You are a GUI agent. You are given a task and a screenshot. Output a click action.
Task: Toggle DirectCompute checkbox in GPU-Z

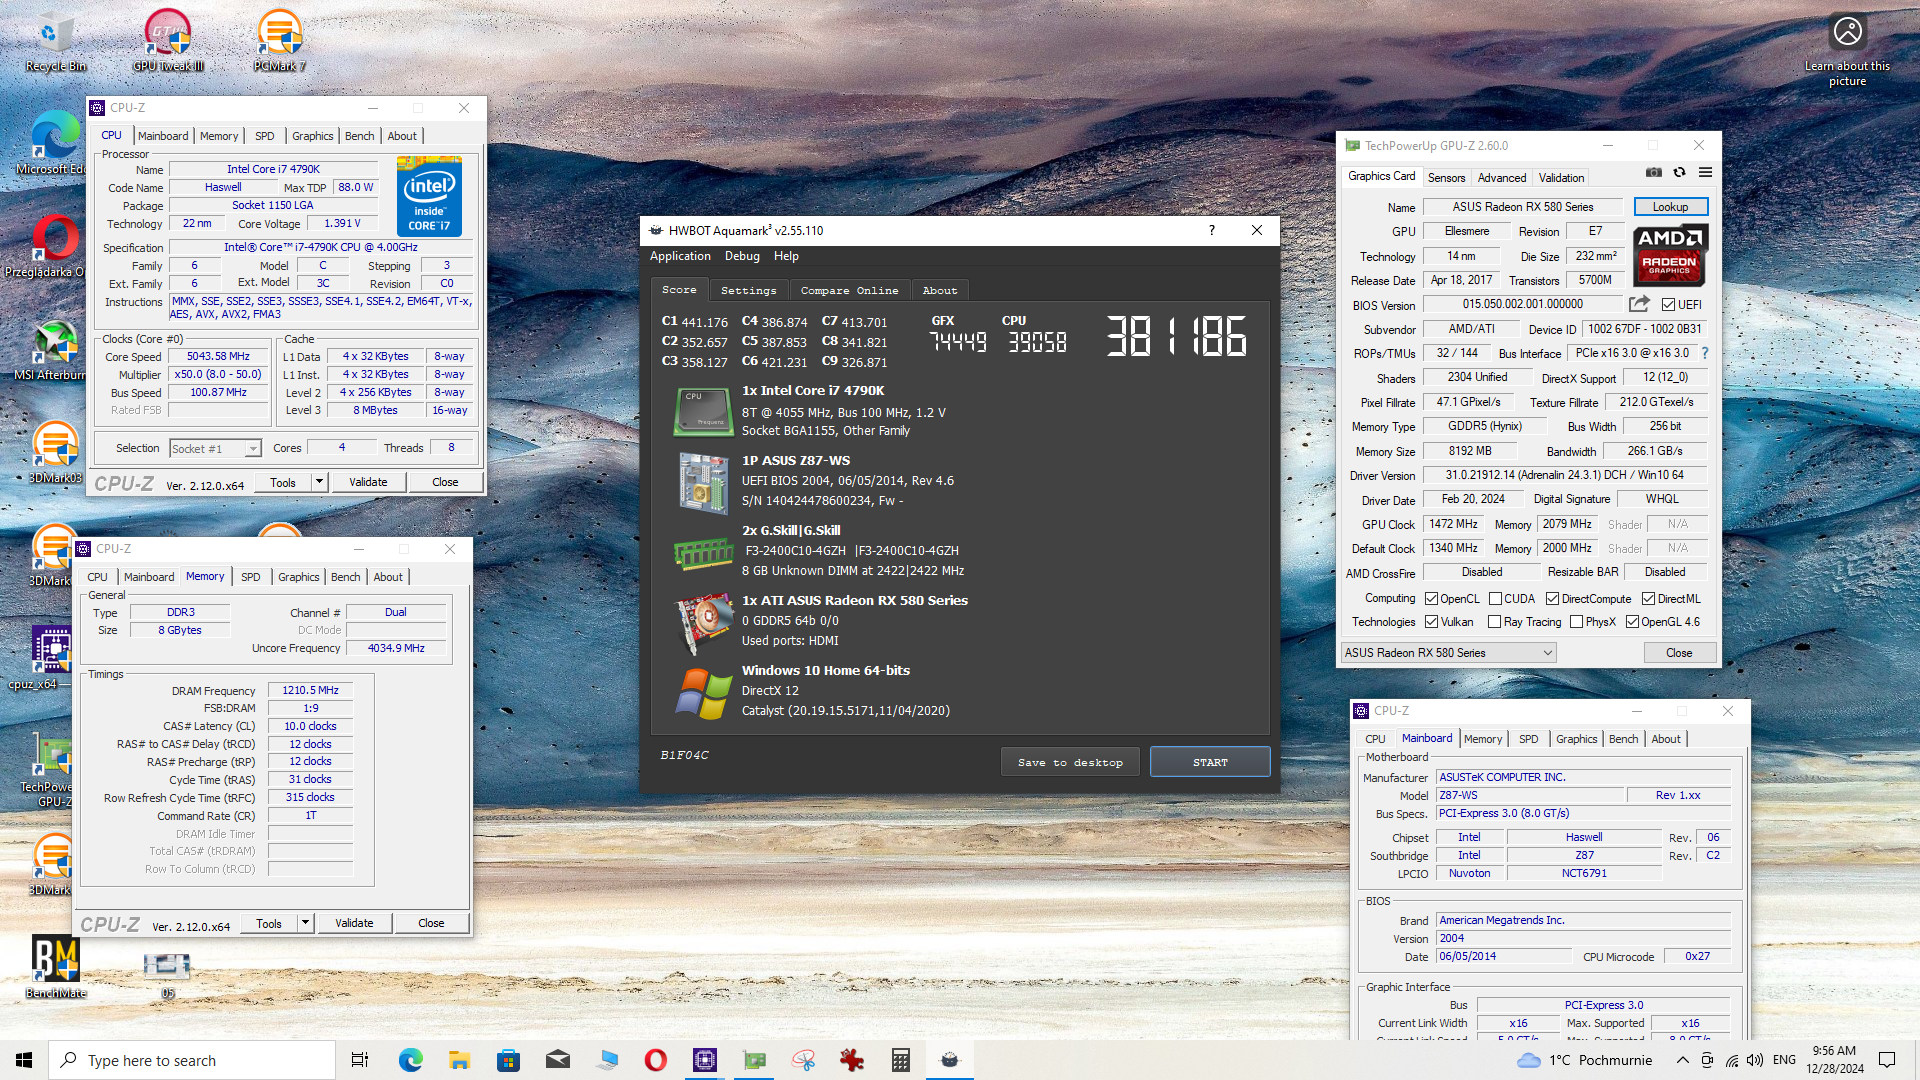[x=1552, y=599]
